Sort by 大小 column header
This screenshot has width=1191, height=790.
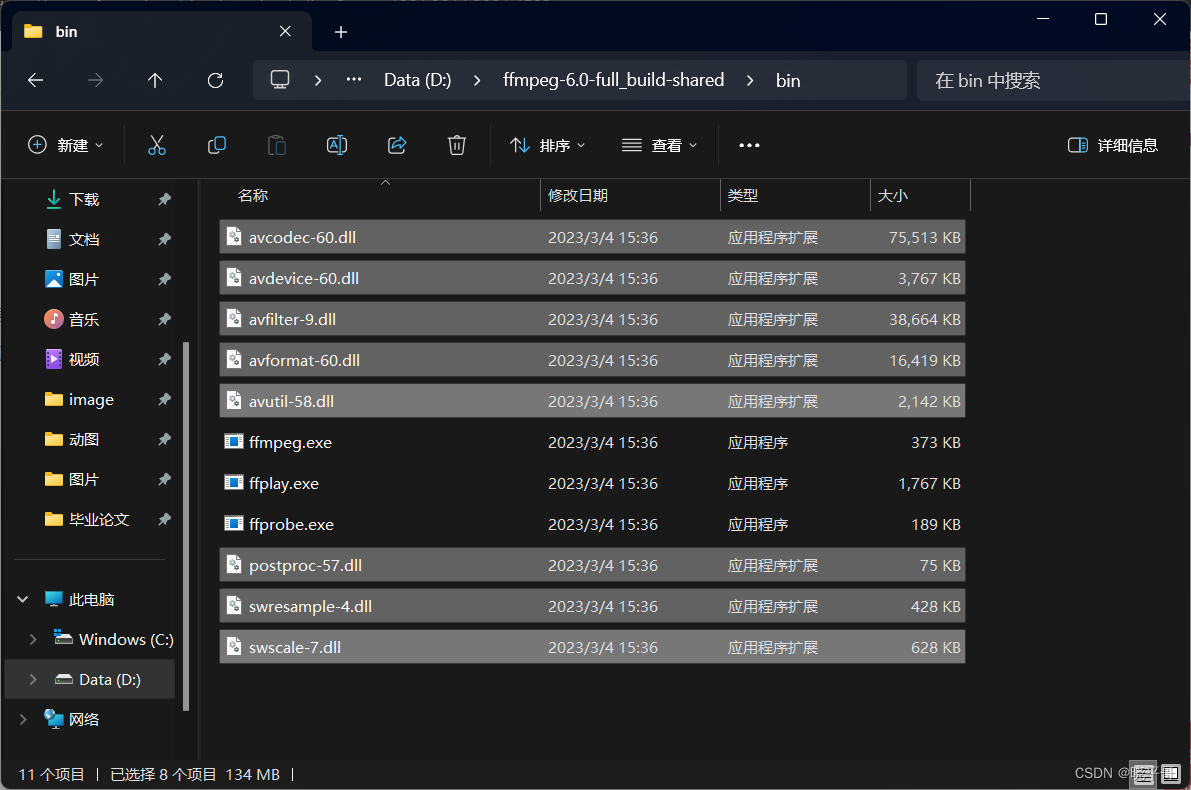(x=892, y=195)
